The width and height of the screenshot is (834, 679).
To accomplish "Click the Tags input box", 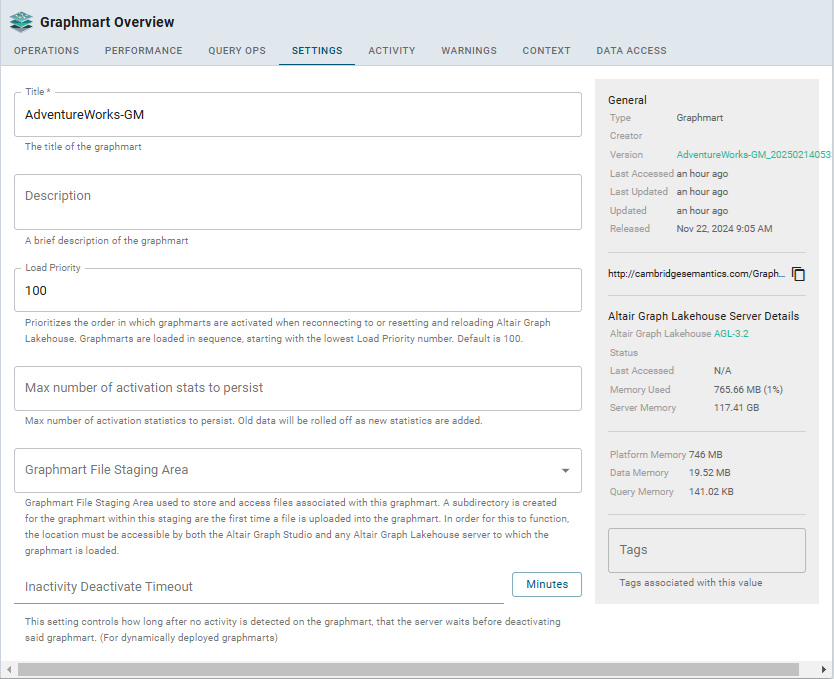I will click(706, 550).
